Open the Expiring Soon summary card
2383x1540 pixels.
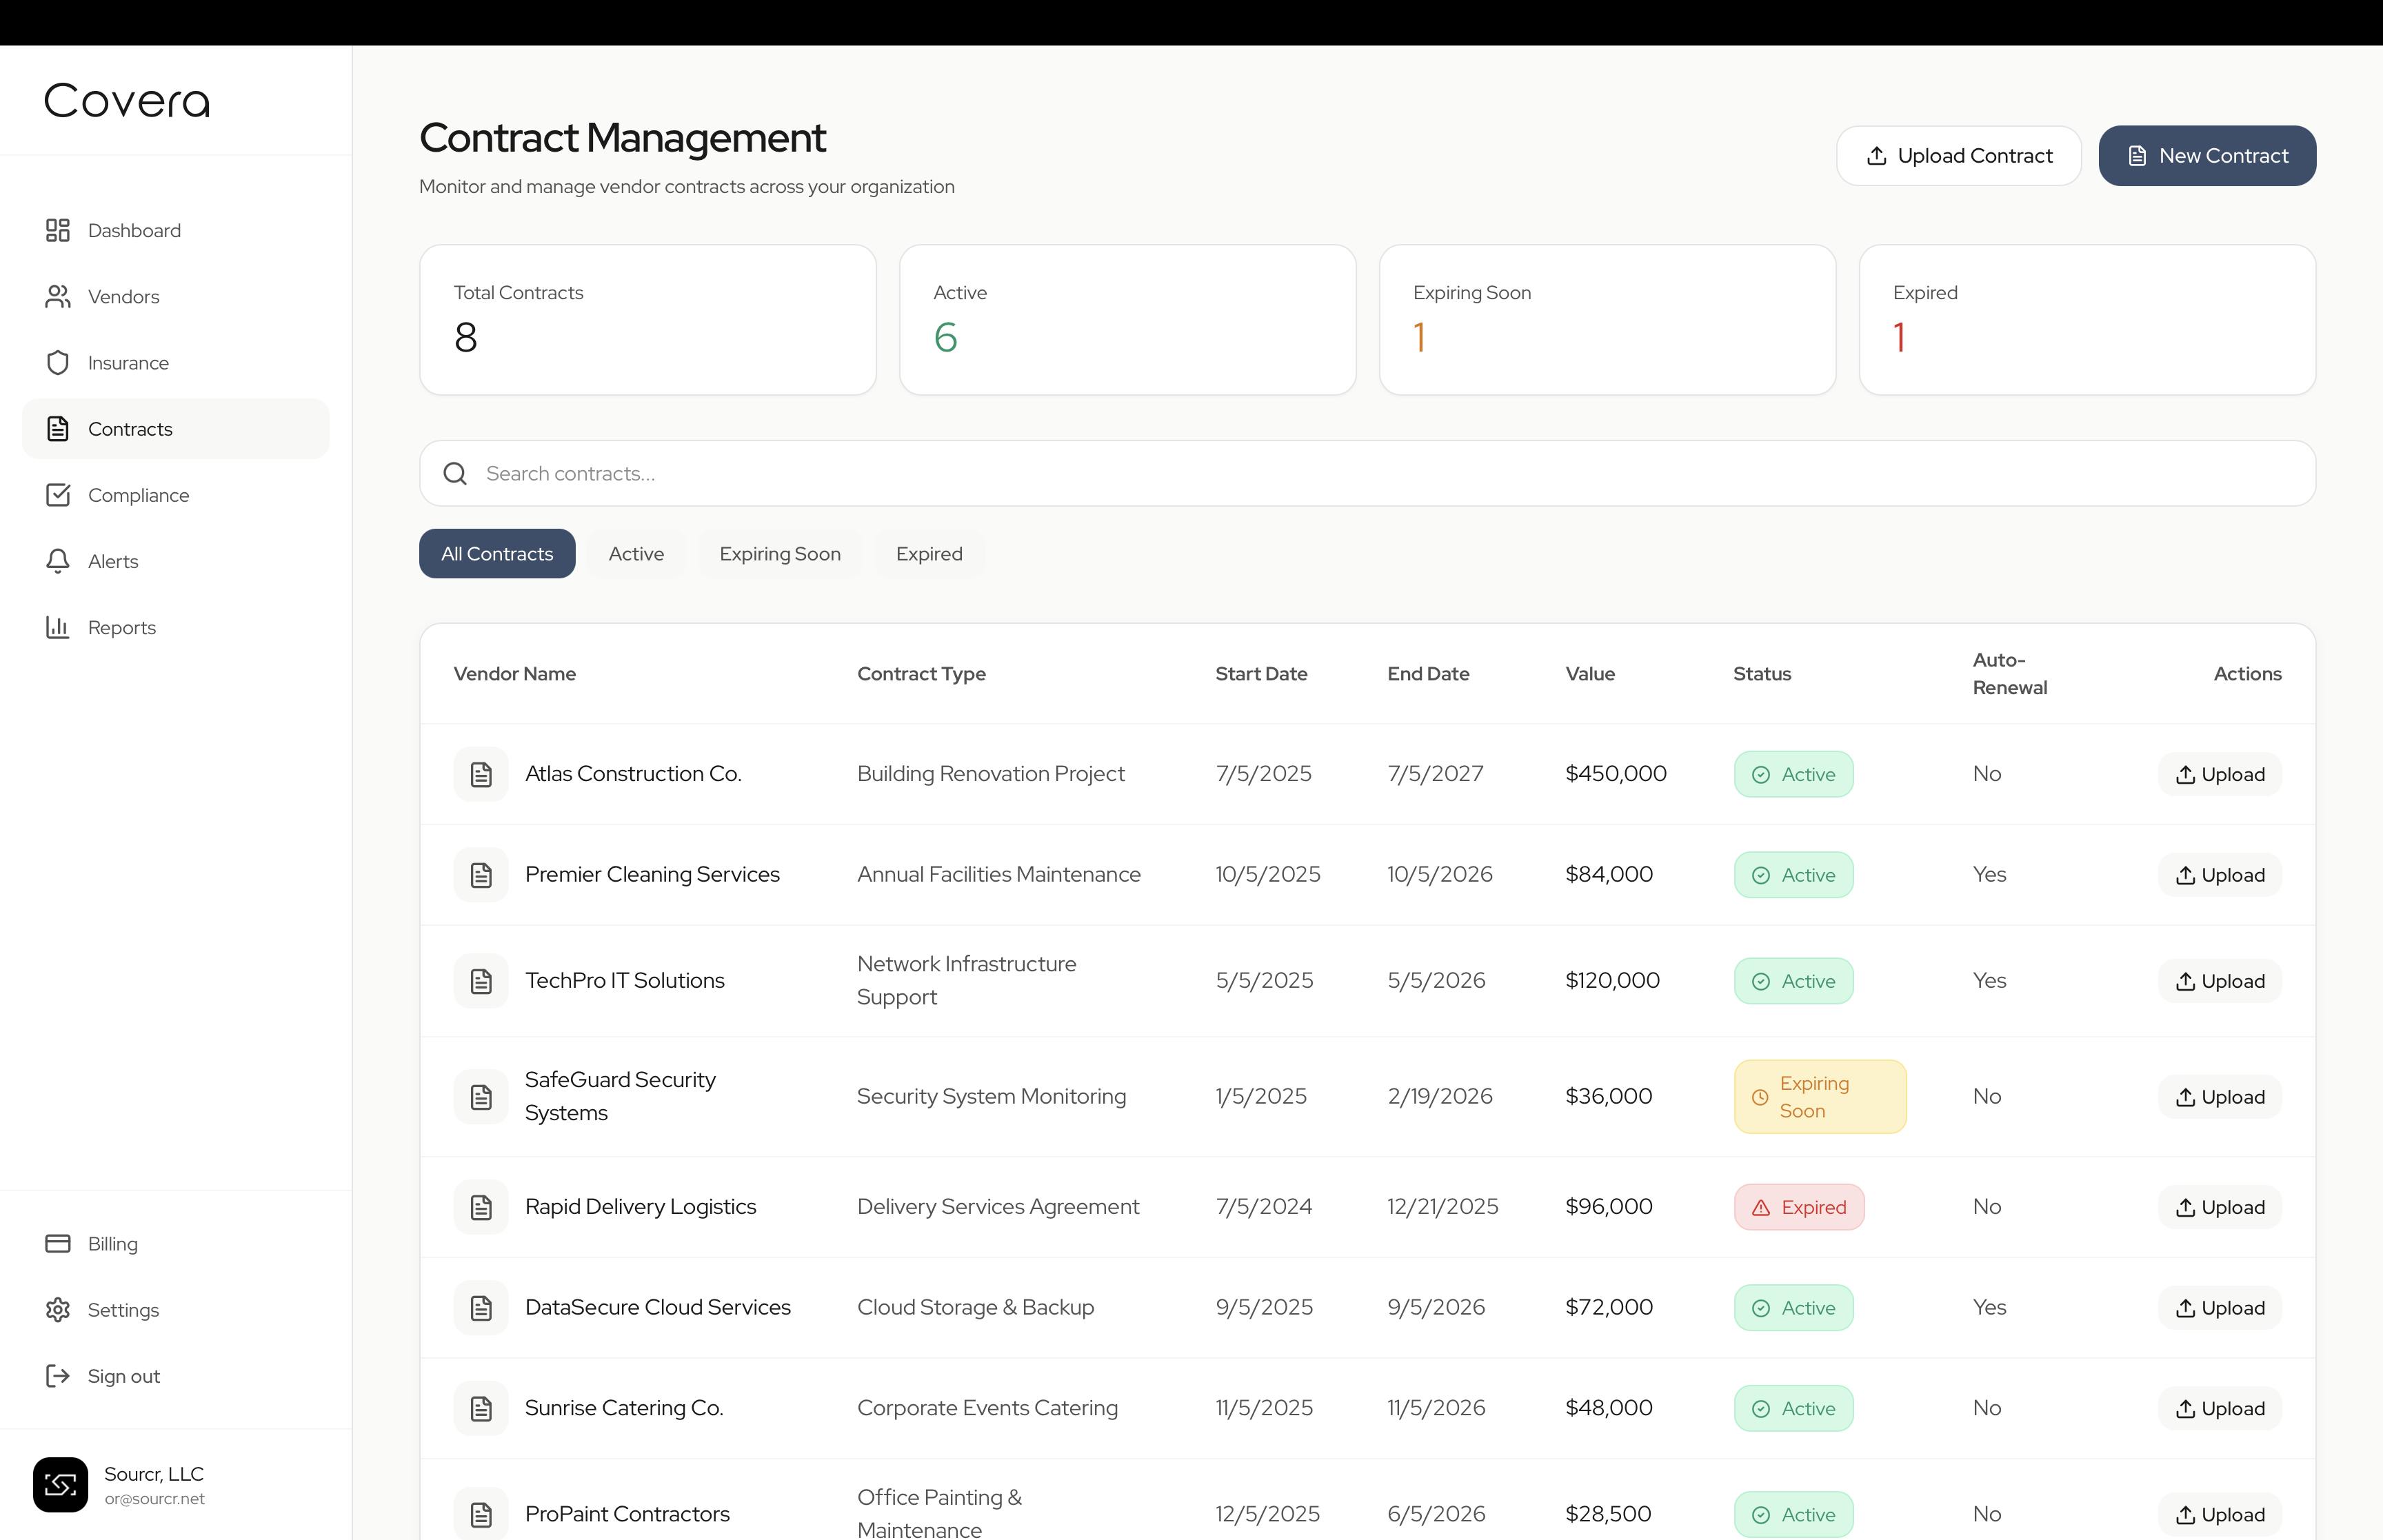[x=1607, y=320]
